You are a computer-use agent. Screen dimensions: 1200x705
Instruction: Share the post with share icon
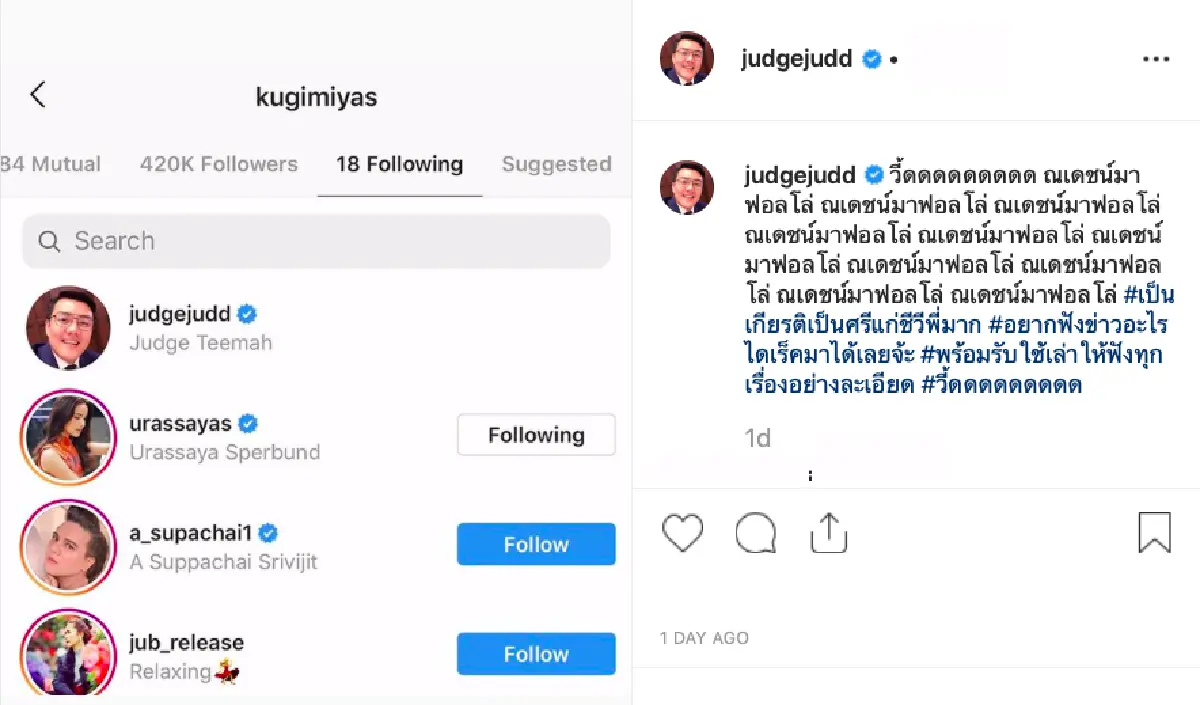point(828,533)
